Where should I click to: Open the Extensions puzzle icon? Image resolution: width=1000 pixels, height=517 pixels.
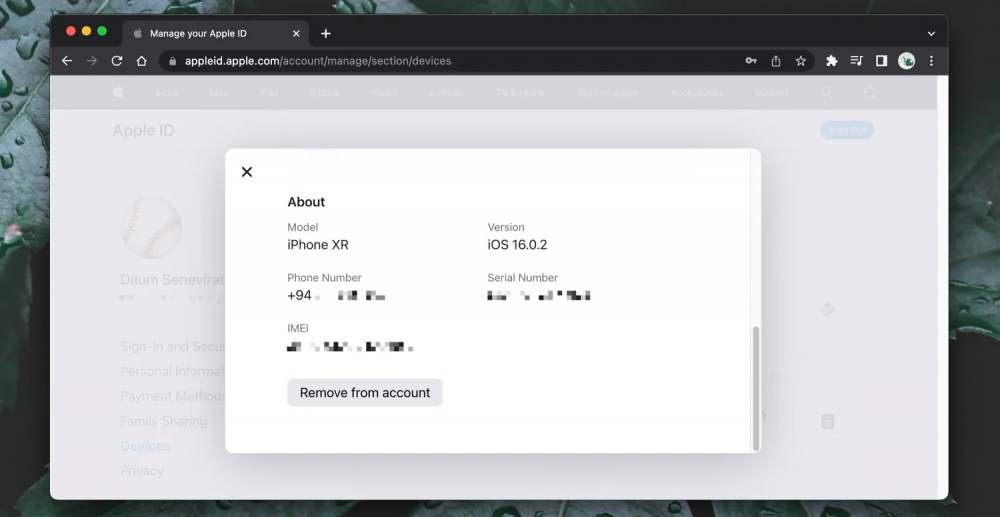832,61
